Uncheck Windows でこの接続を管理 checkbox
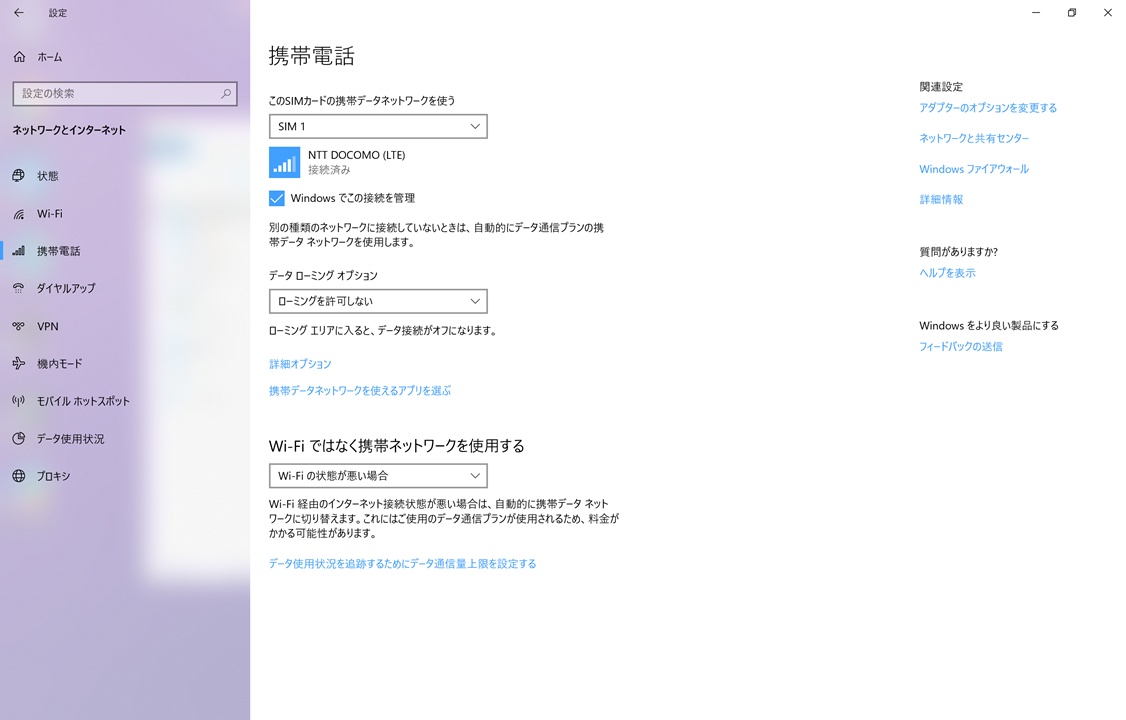This screenshot has width=1126, height=720. [276, 198]
